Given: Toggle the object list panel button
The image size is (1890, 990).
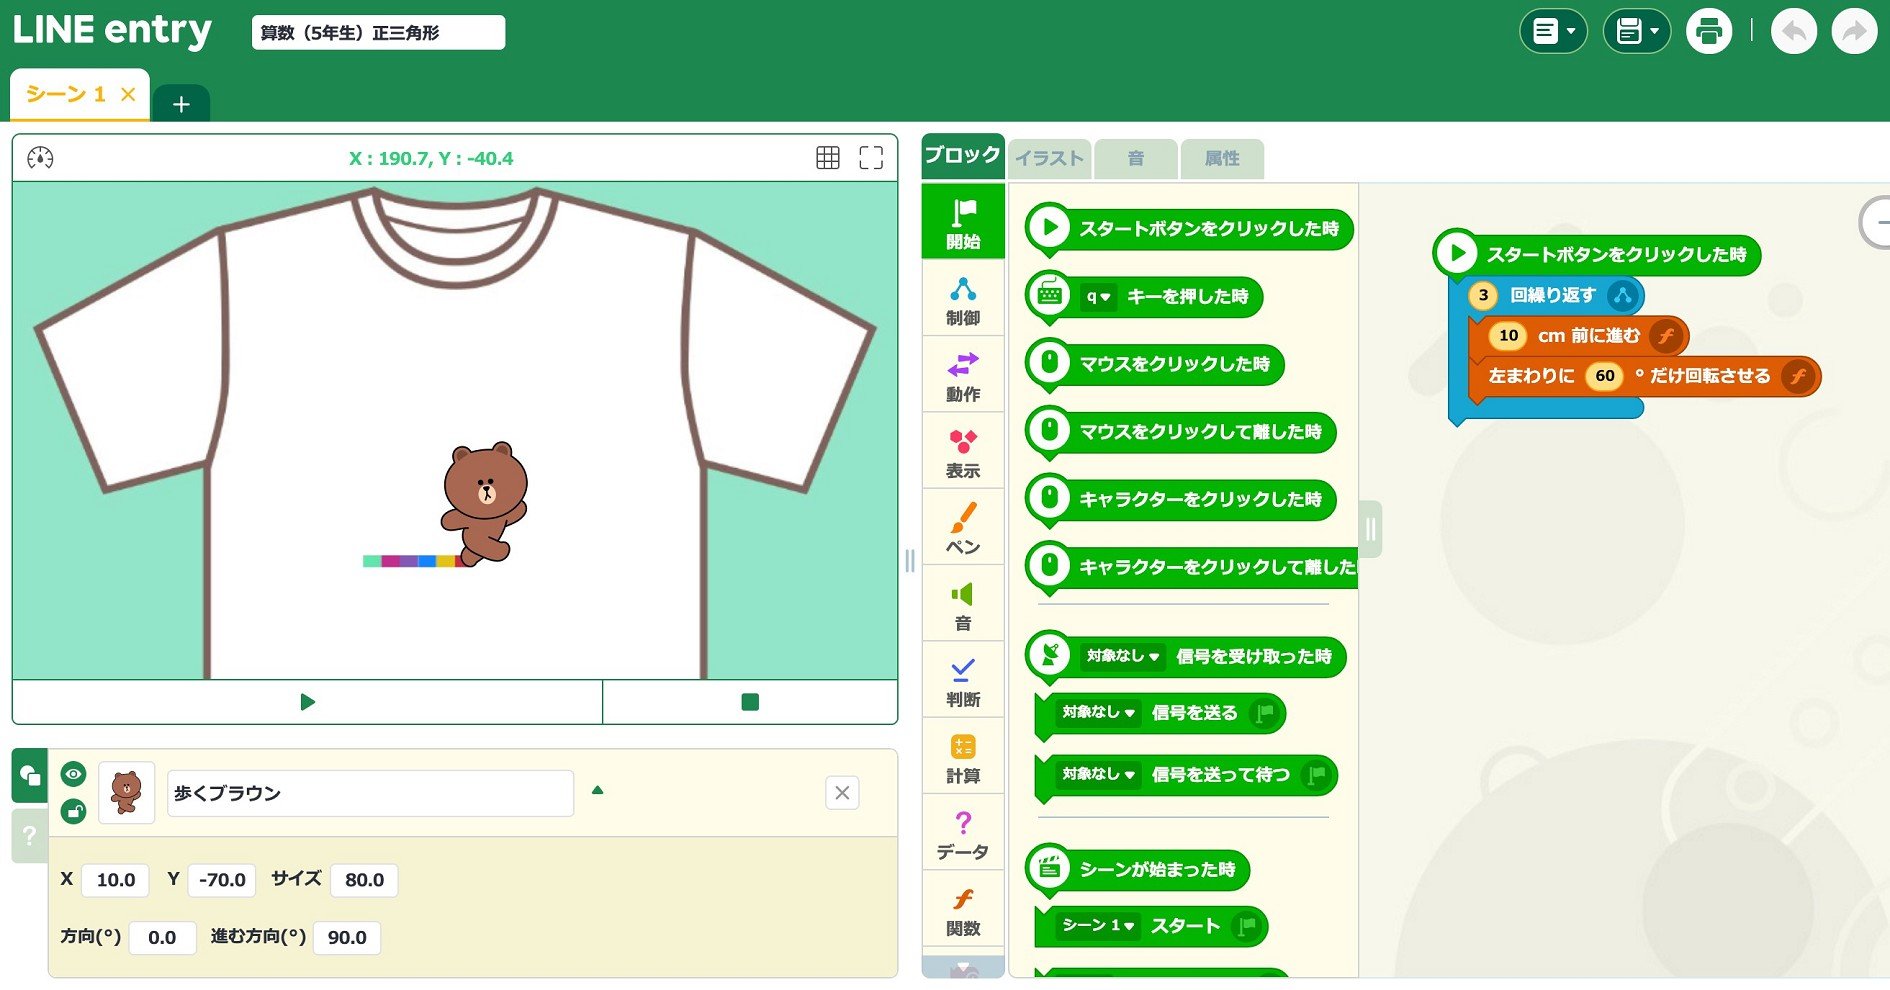Looking at the screenshot, I should point(29,775).
